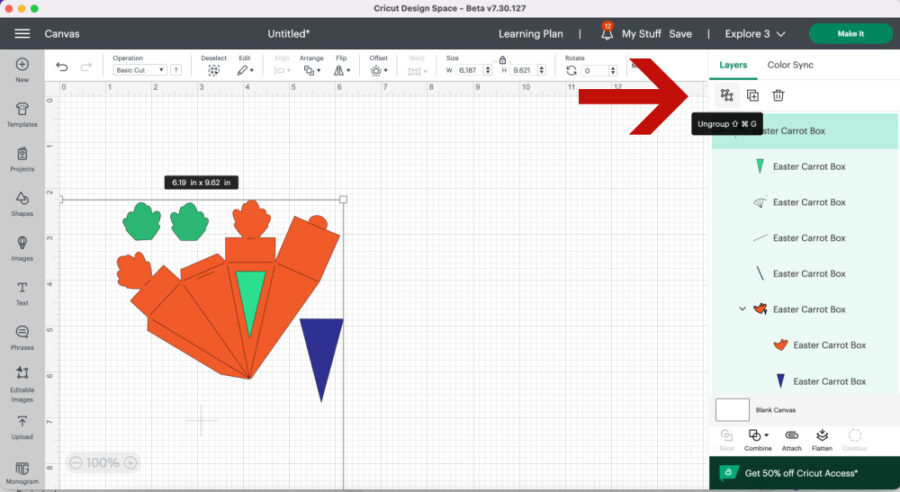The height and width of the screenshot is (492, 900).
Task: Click Save in the top bar
Action: point(680,34)
